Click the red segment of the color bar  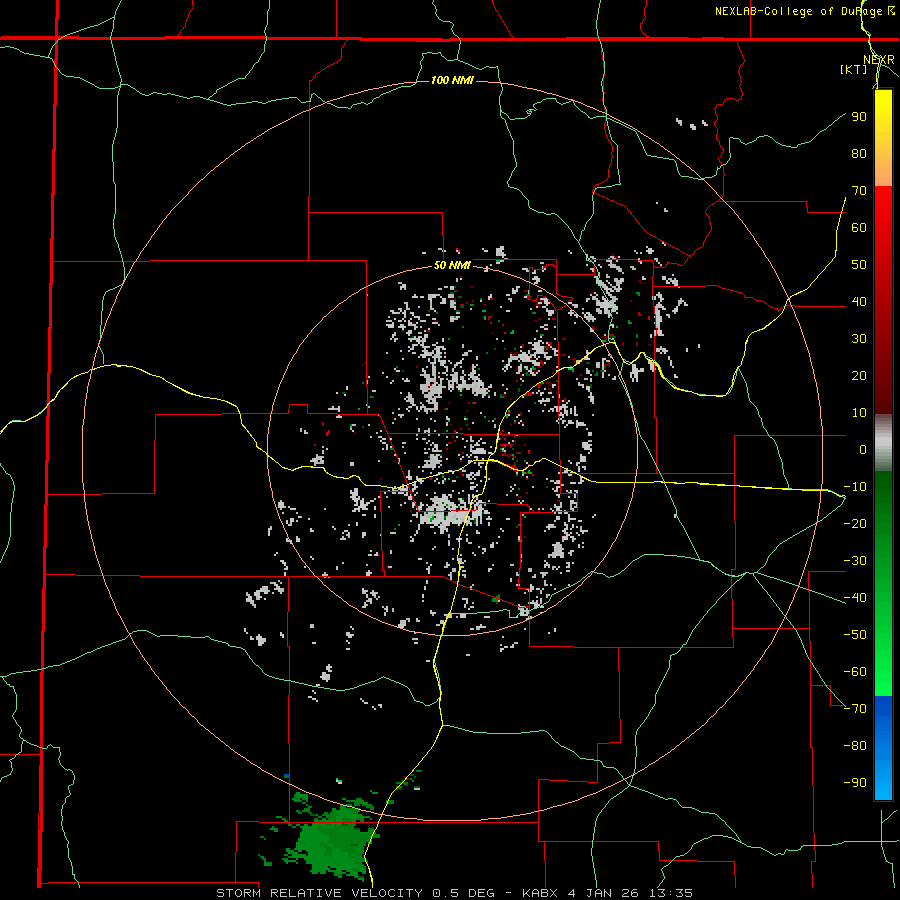pos(883,300)
